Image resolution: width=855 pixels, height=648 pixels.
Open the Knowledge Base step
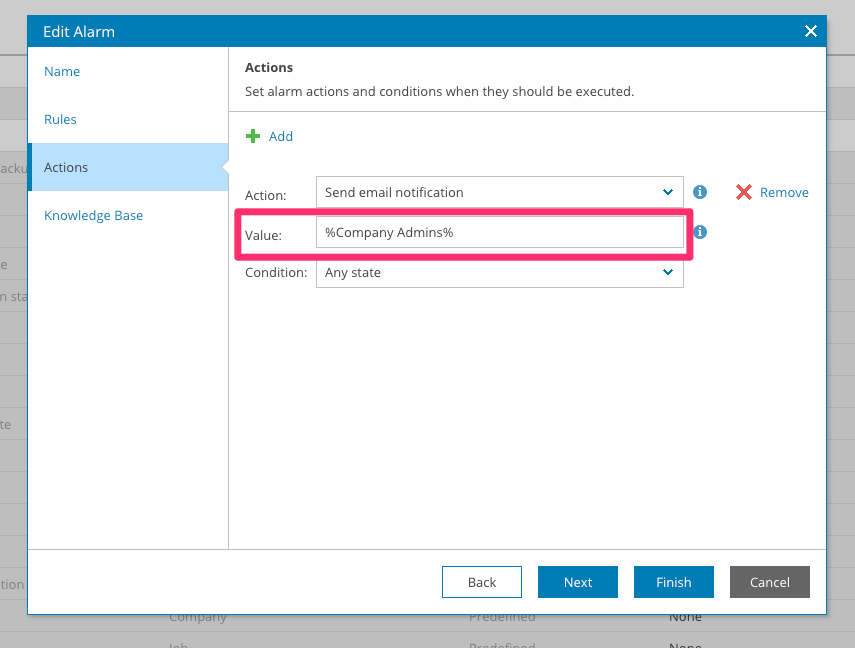click(93, 216)
